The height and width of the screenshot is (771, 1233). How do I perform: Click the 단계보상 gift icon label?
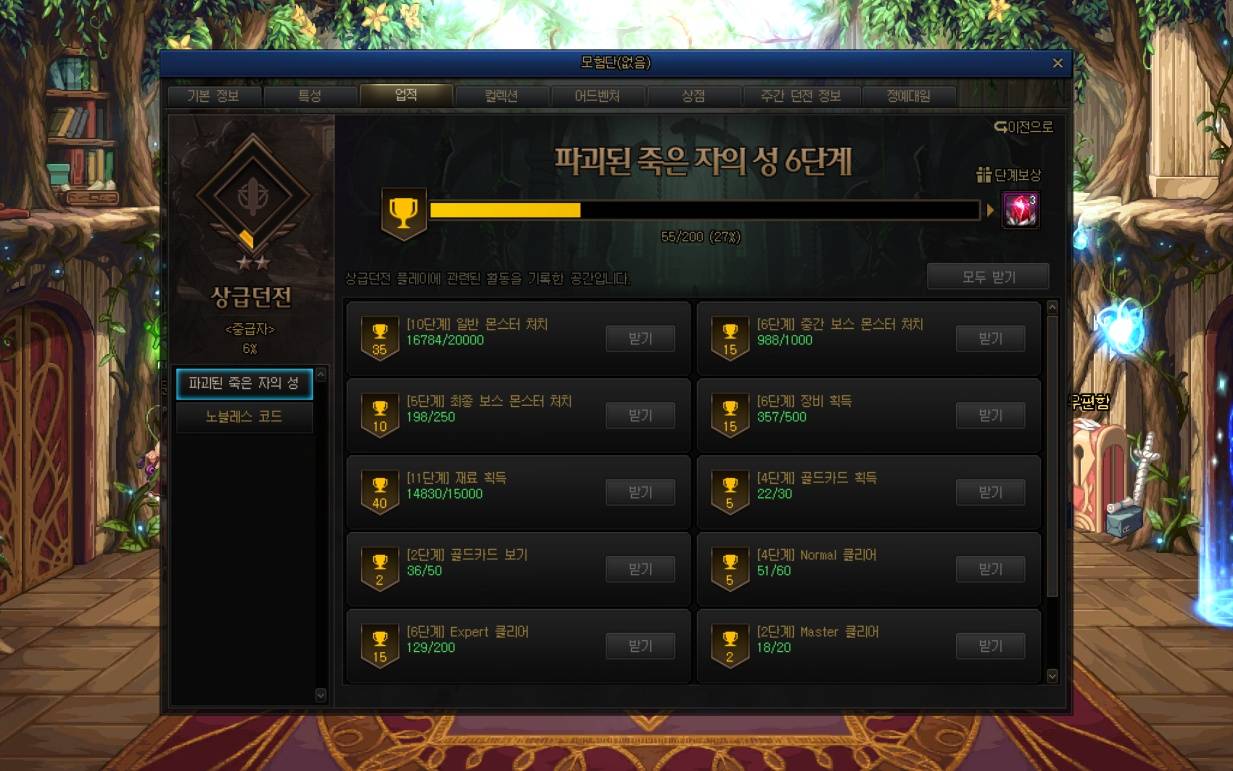tap(1009, 175)
